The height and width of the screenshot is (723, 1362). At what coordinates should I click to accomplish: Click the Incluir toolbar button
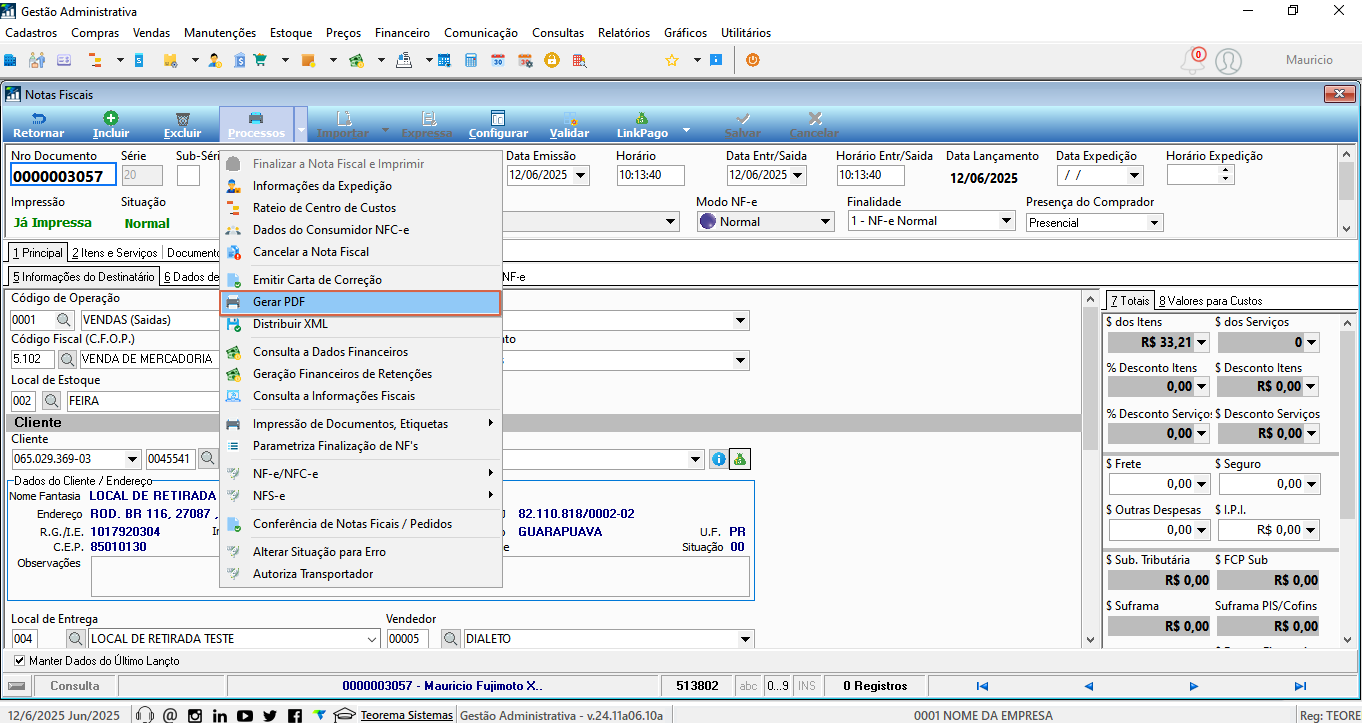[111, 125]
